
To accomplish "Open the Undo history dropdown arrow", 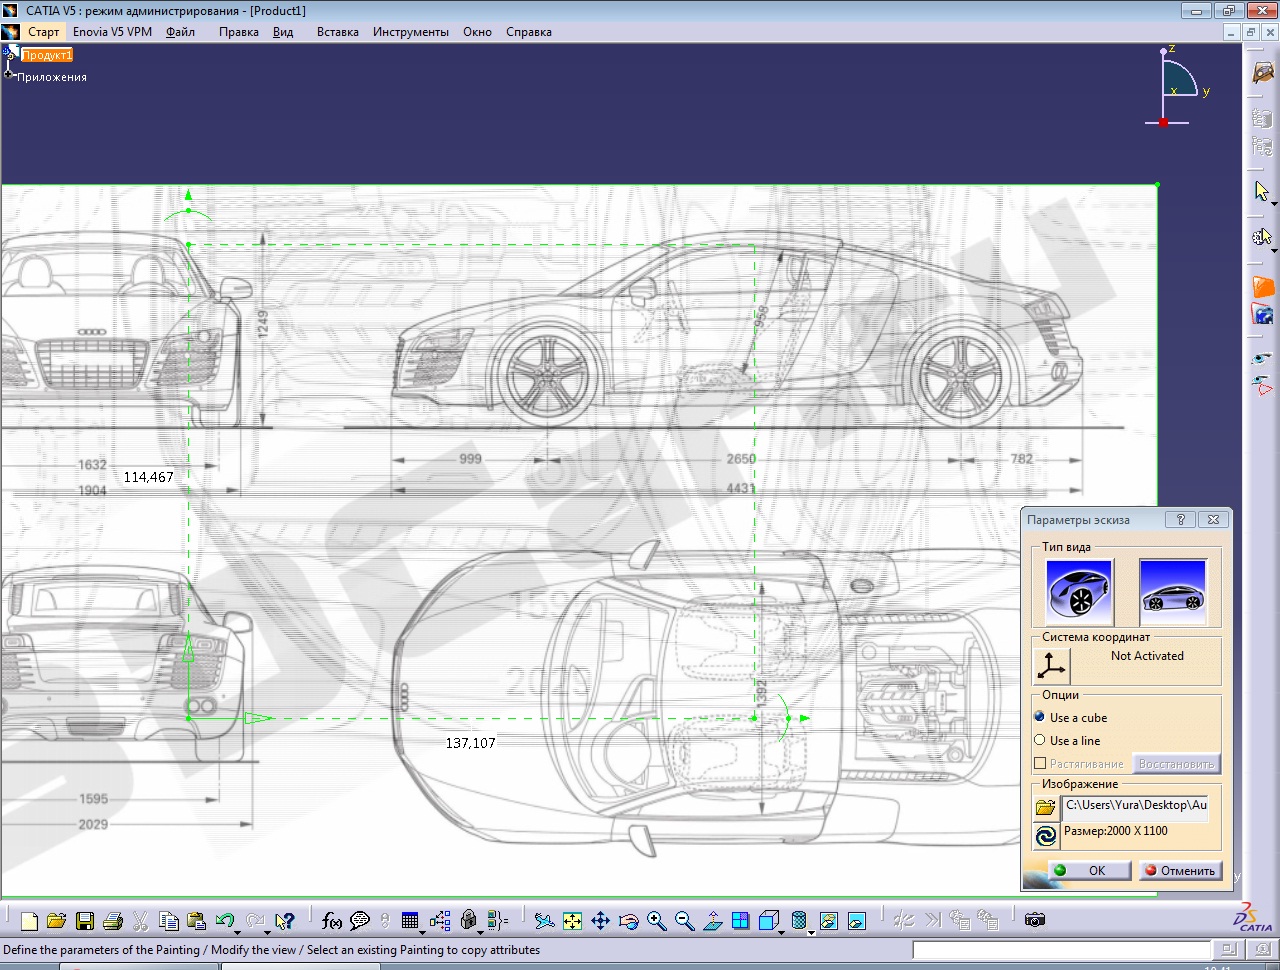I will click(x=238, y=932).
